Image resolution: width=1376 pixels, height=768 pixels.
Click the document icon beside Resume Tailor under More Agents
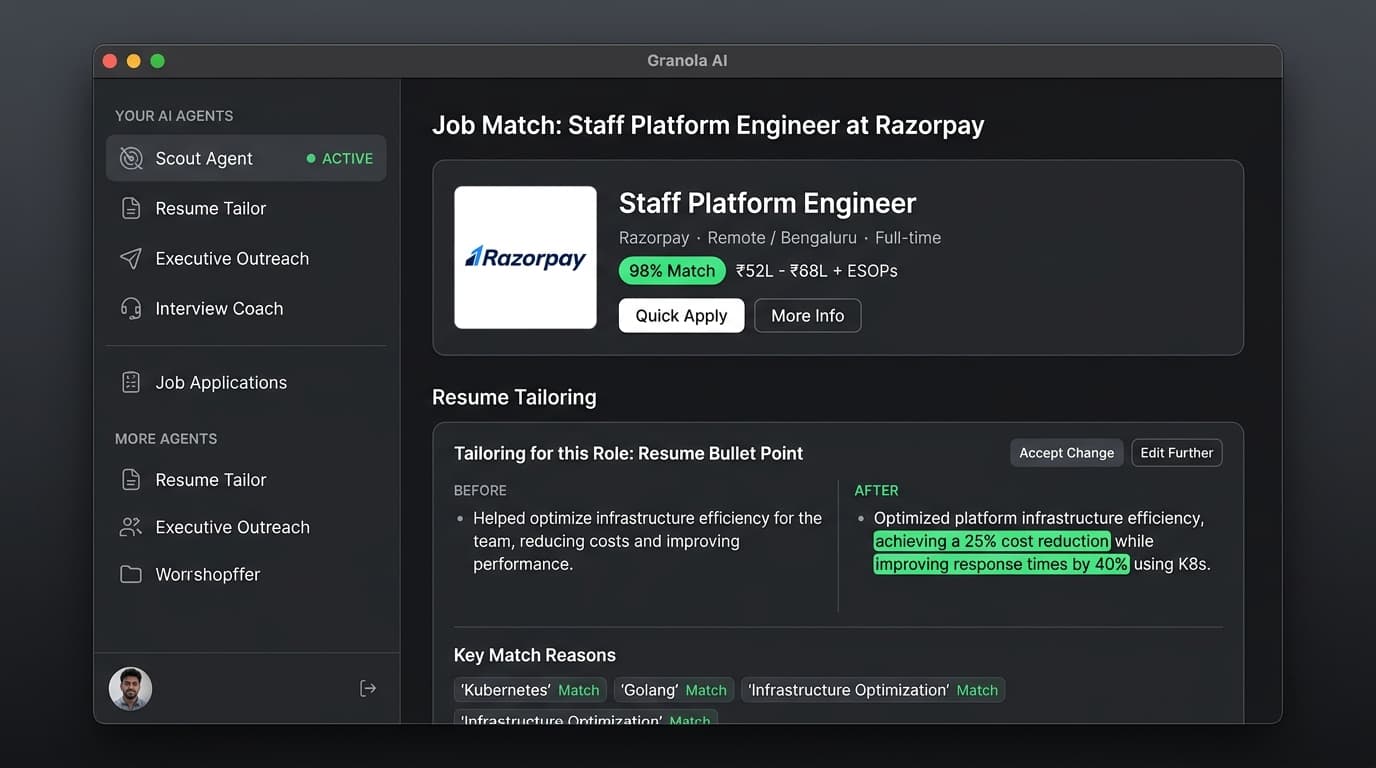coord(131,479)
